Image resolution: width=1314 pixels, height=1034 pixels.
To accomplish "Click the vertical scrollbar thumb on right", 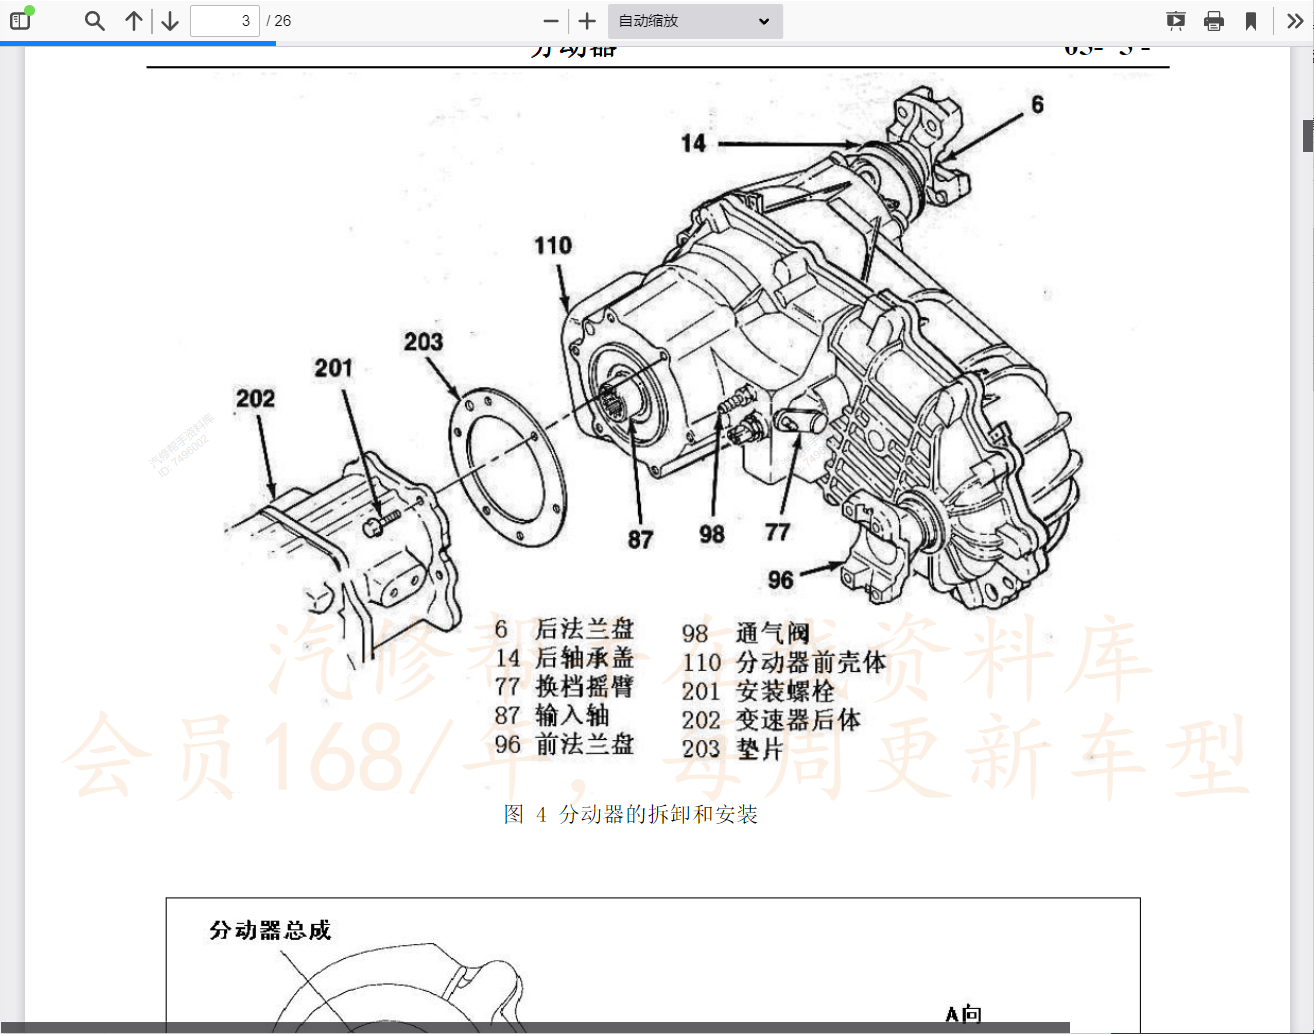I will click(x=1308, y=133).
